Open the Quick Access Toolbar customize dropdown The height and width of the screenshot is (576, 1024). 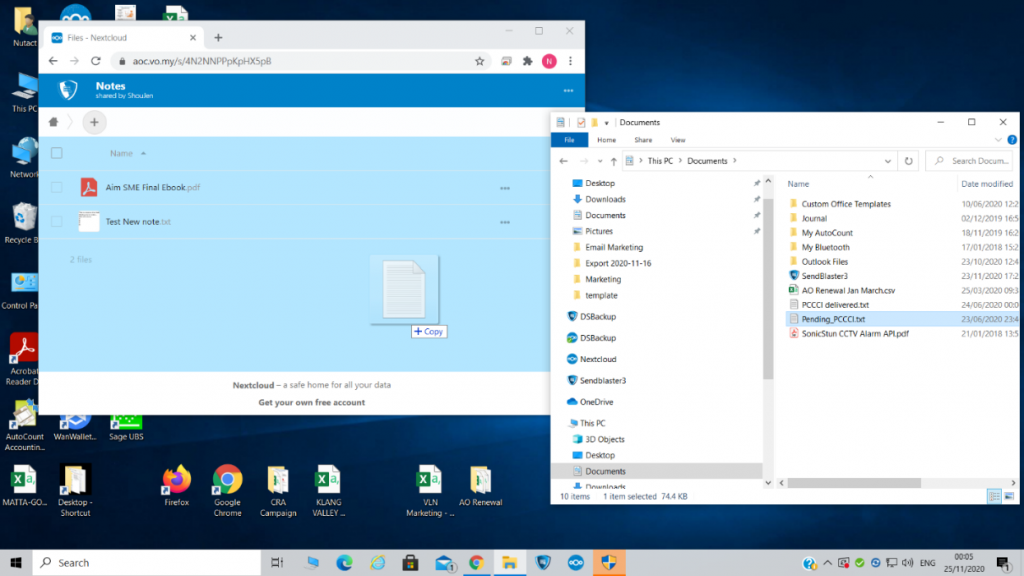(607, 123)
